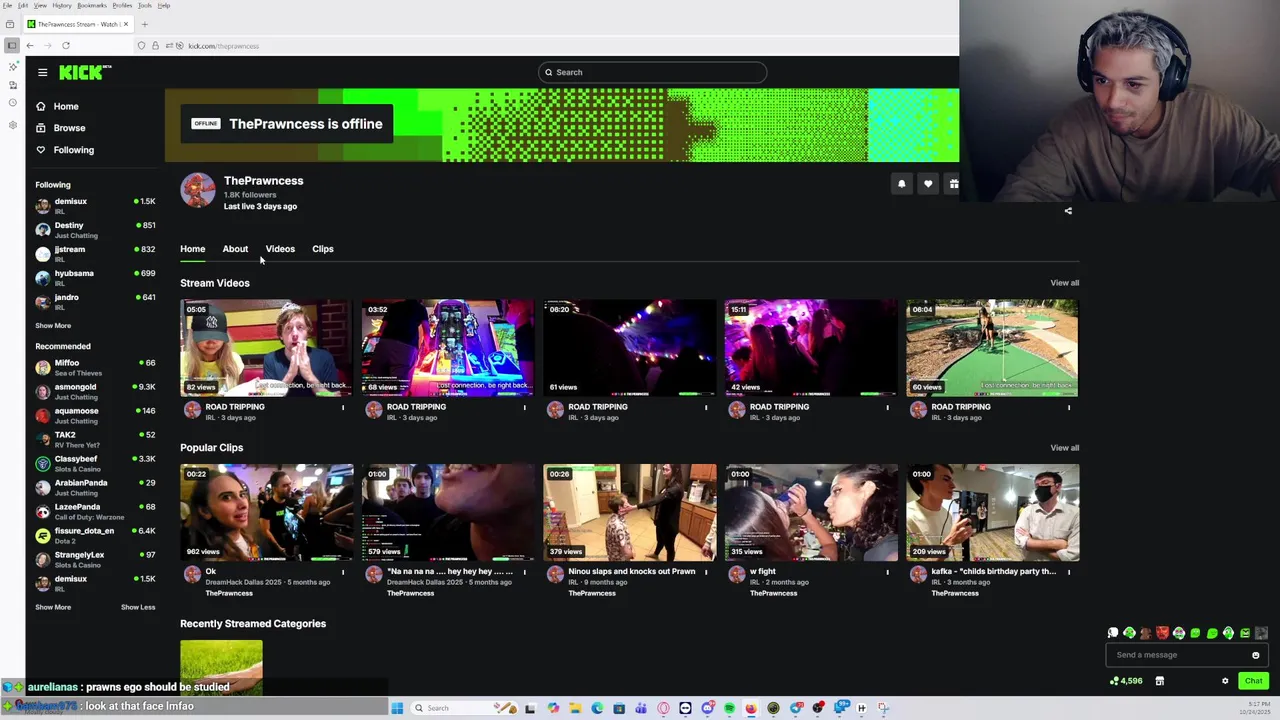Image resolution: width=1280 pixels, height=720 pixels.
Task: Switch to the Videos tab
Action: (280, 249)
